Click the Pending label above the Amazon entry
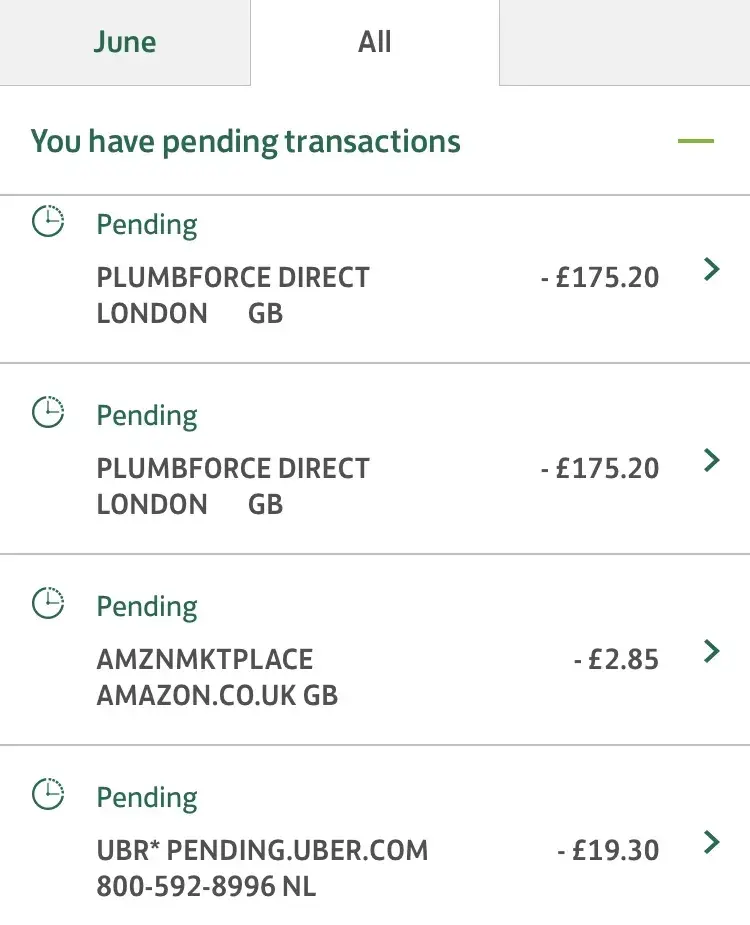 click(x=147, y=607)
